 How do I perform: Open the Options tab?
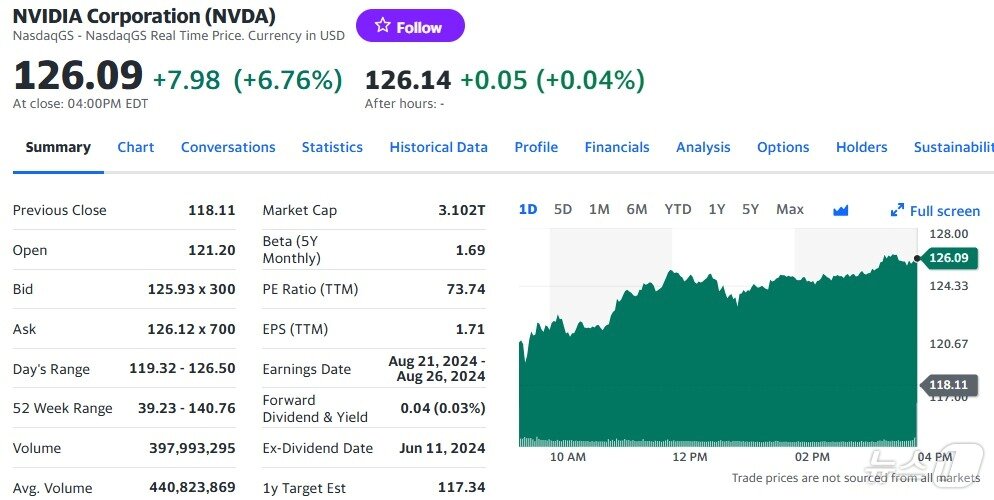(x=783, y=147)
